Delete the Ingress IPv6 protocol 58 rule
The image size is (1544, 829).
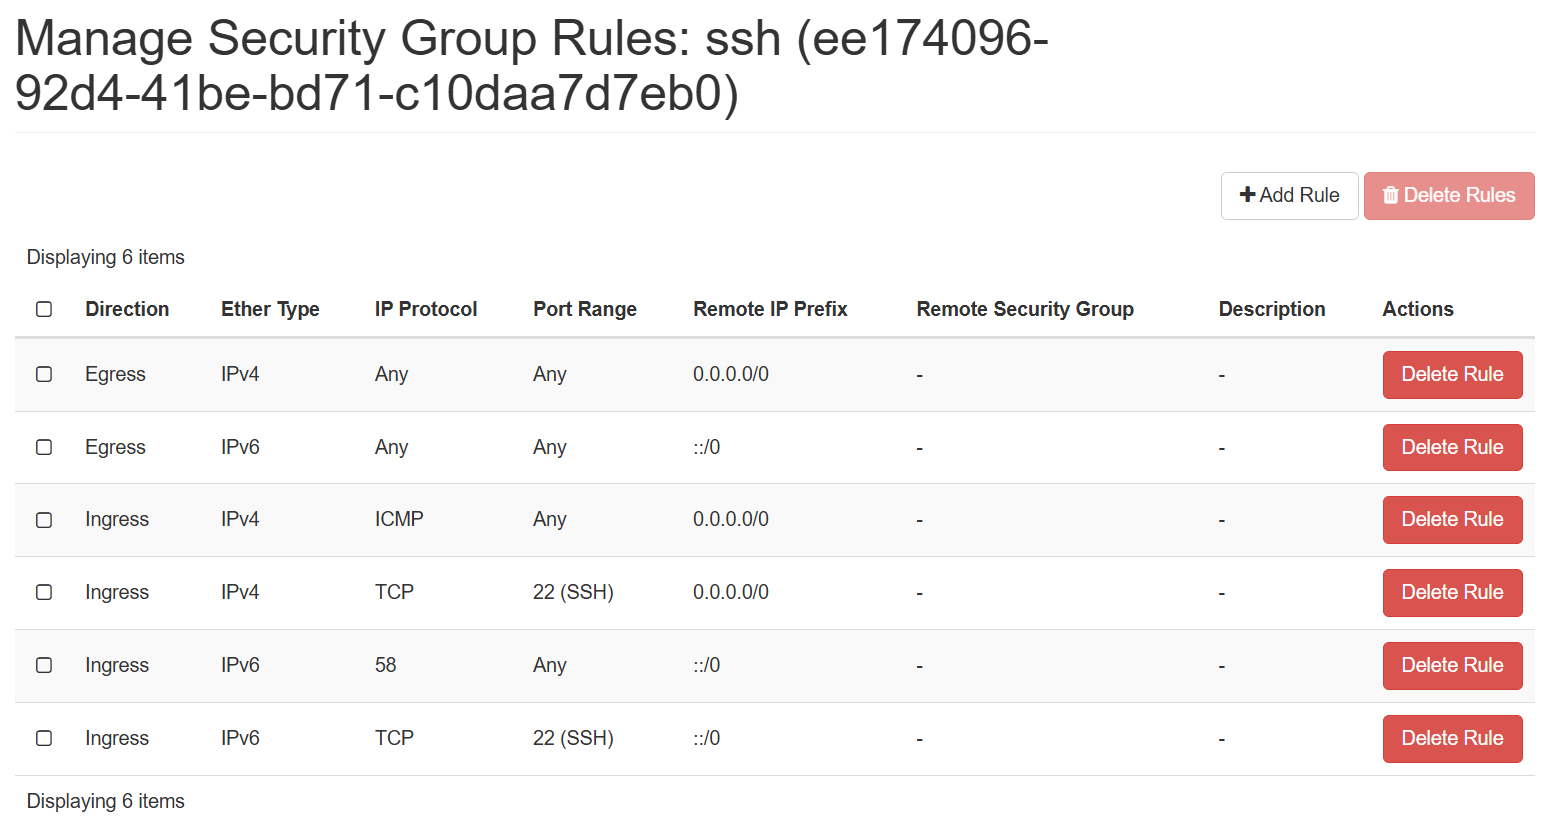tap(1451, 666)
